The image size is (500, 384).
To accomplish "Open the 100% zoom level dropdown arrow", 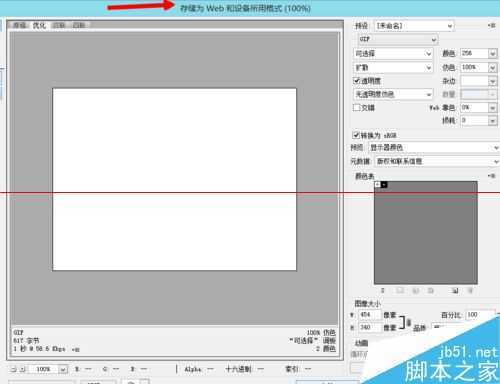I will tap(63, 369).
